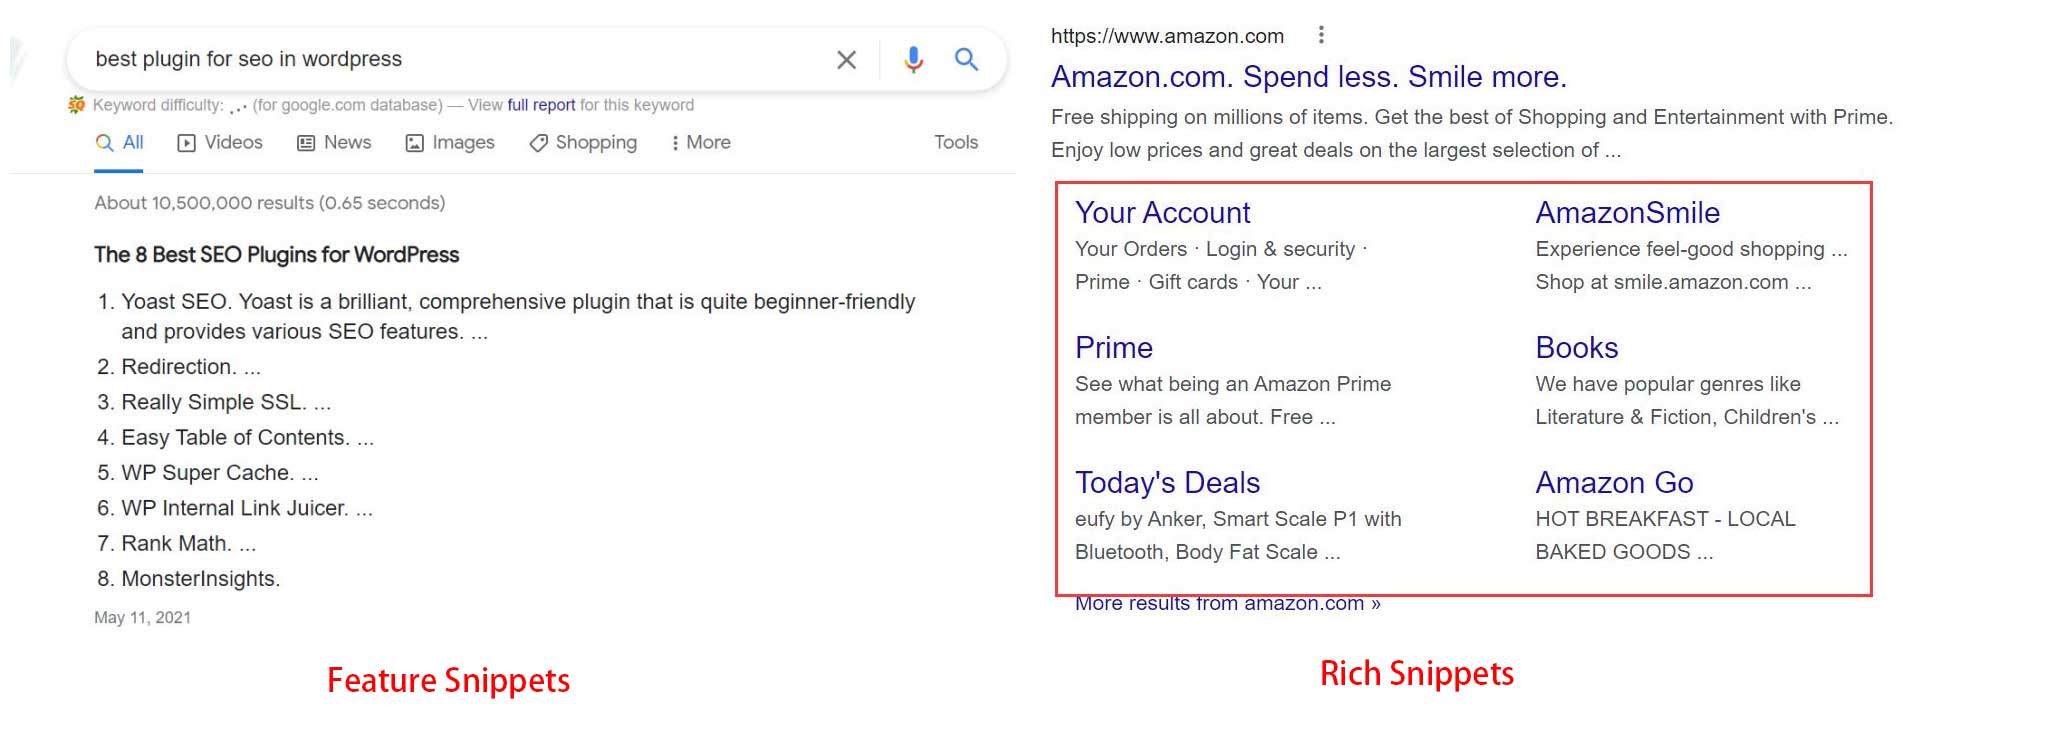Select the News search tab icon
2061x737 pixels.
[x=306, y=142]
